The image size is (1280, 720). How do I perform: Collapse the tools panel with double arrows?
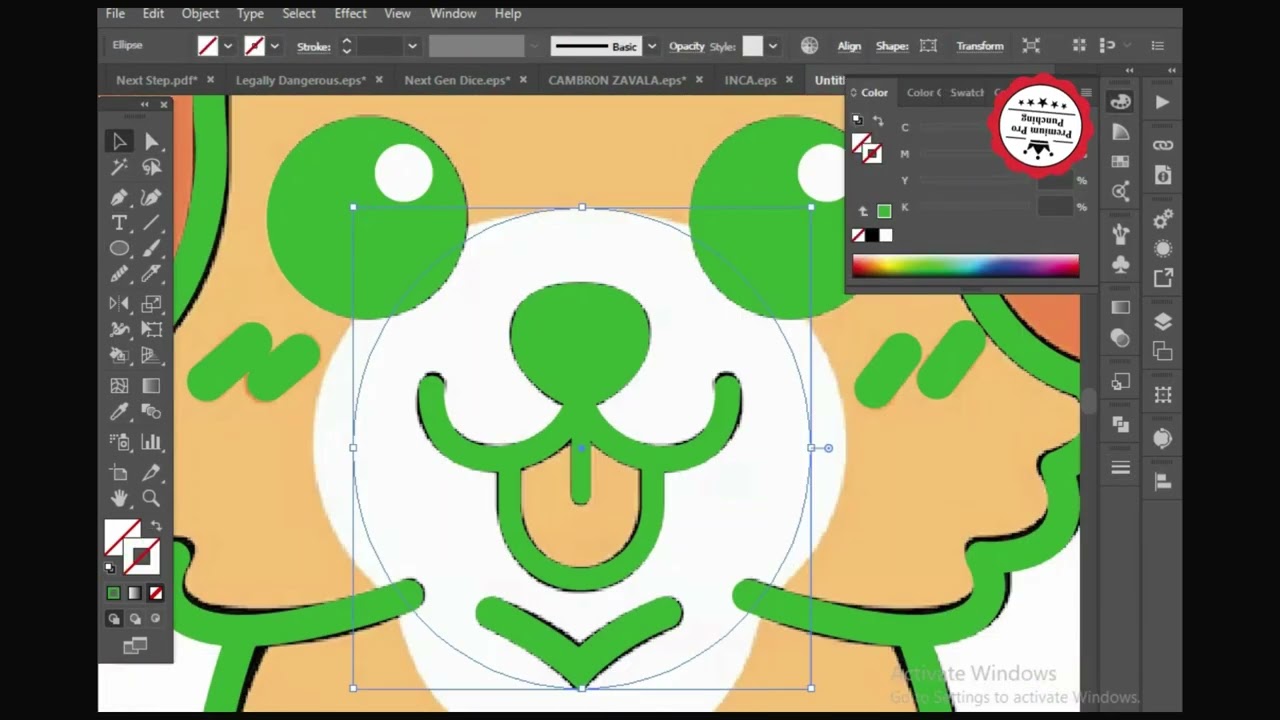click(145, 104)
